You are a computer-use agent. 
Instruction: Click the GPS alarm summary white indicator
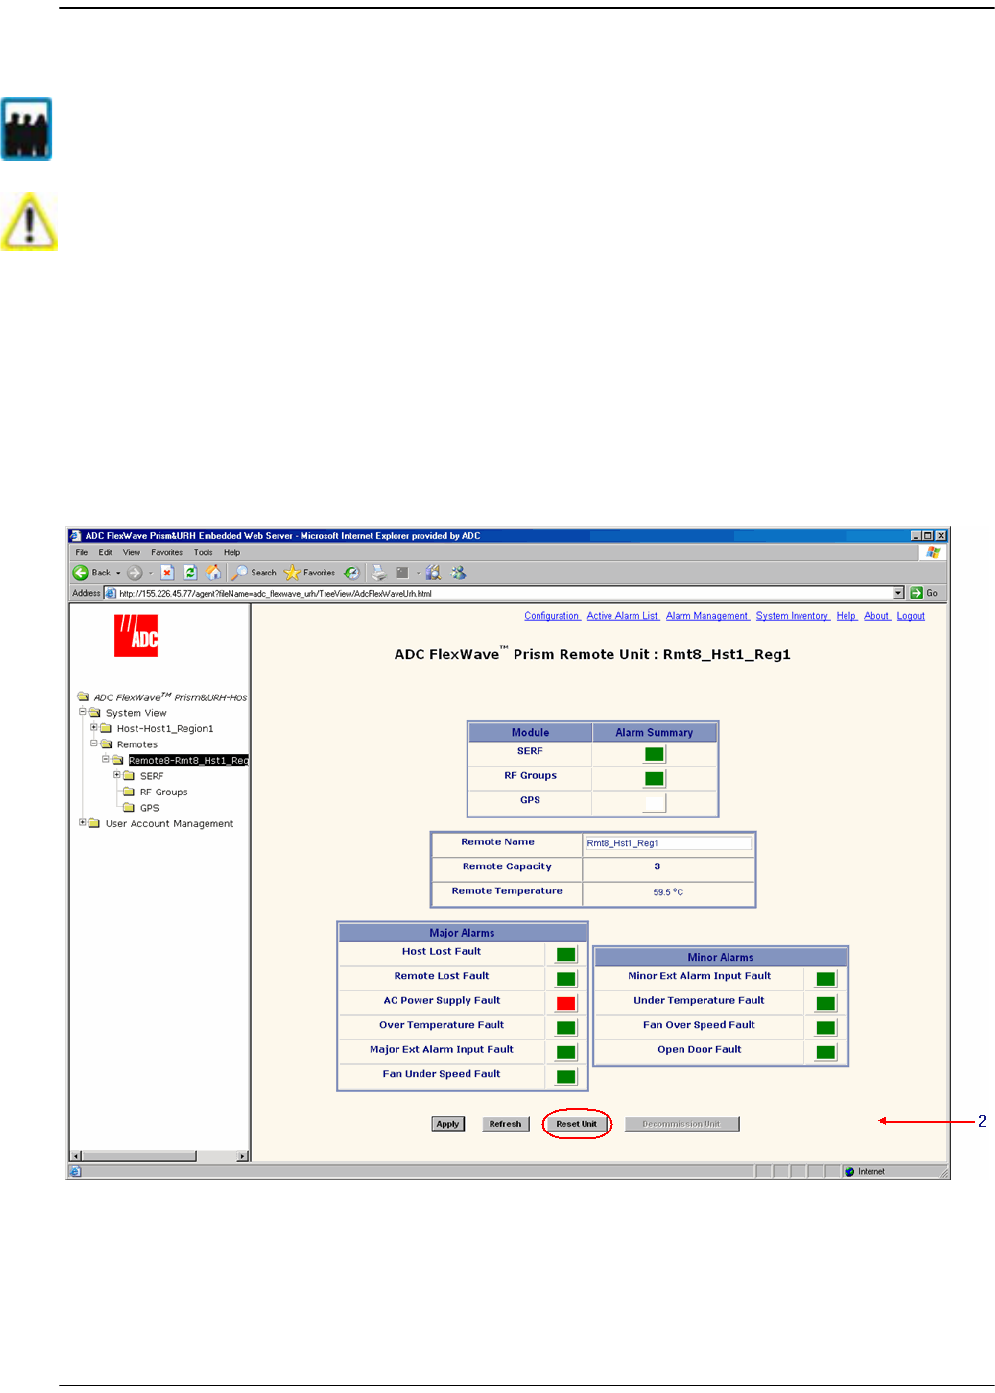[x=654, y=803]
